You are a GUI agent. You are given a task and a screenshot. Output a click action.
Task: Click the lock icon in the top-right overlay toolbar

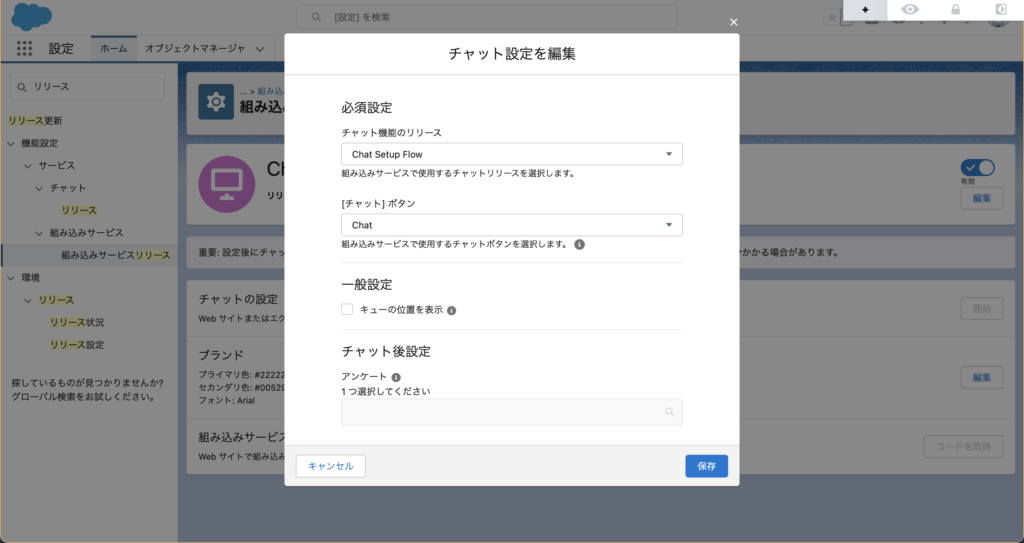click(x=955, y=10)
